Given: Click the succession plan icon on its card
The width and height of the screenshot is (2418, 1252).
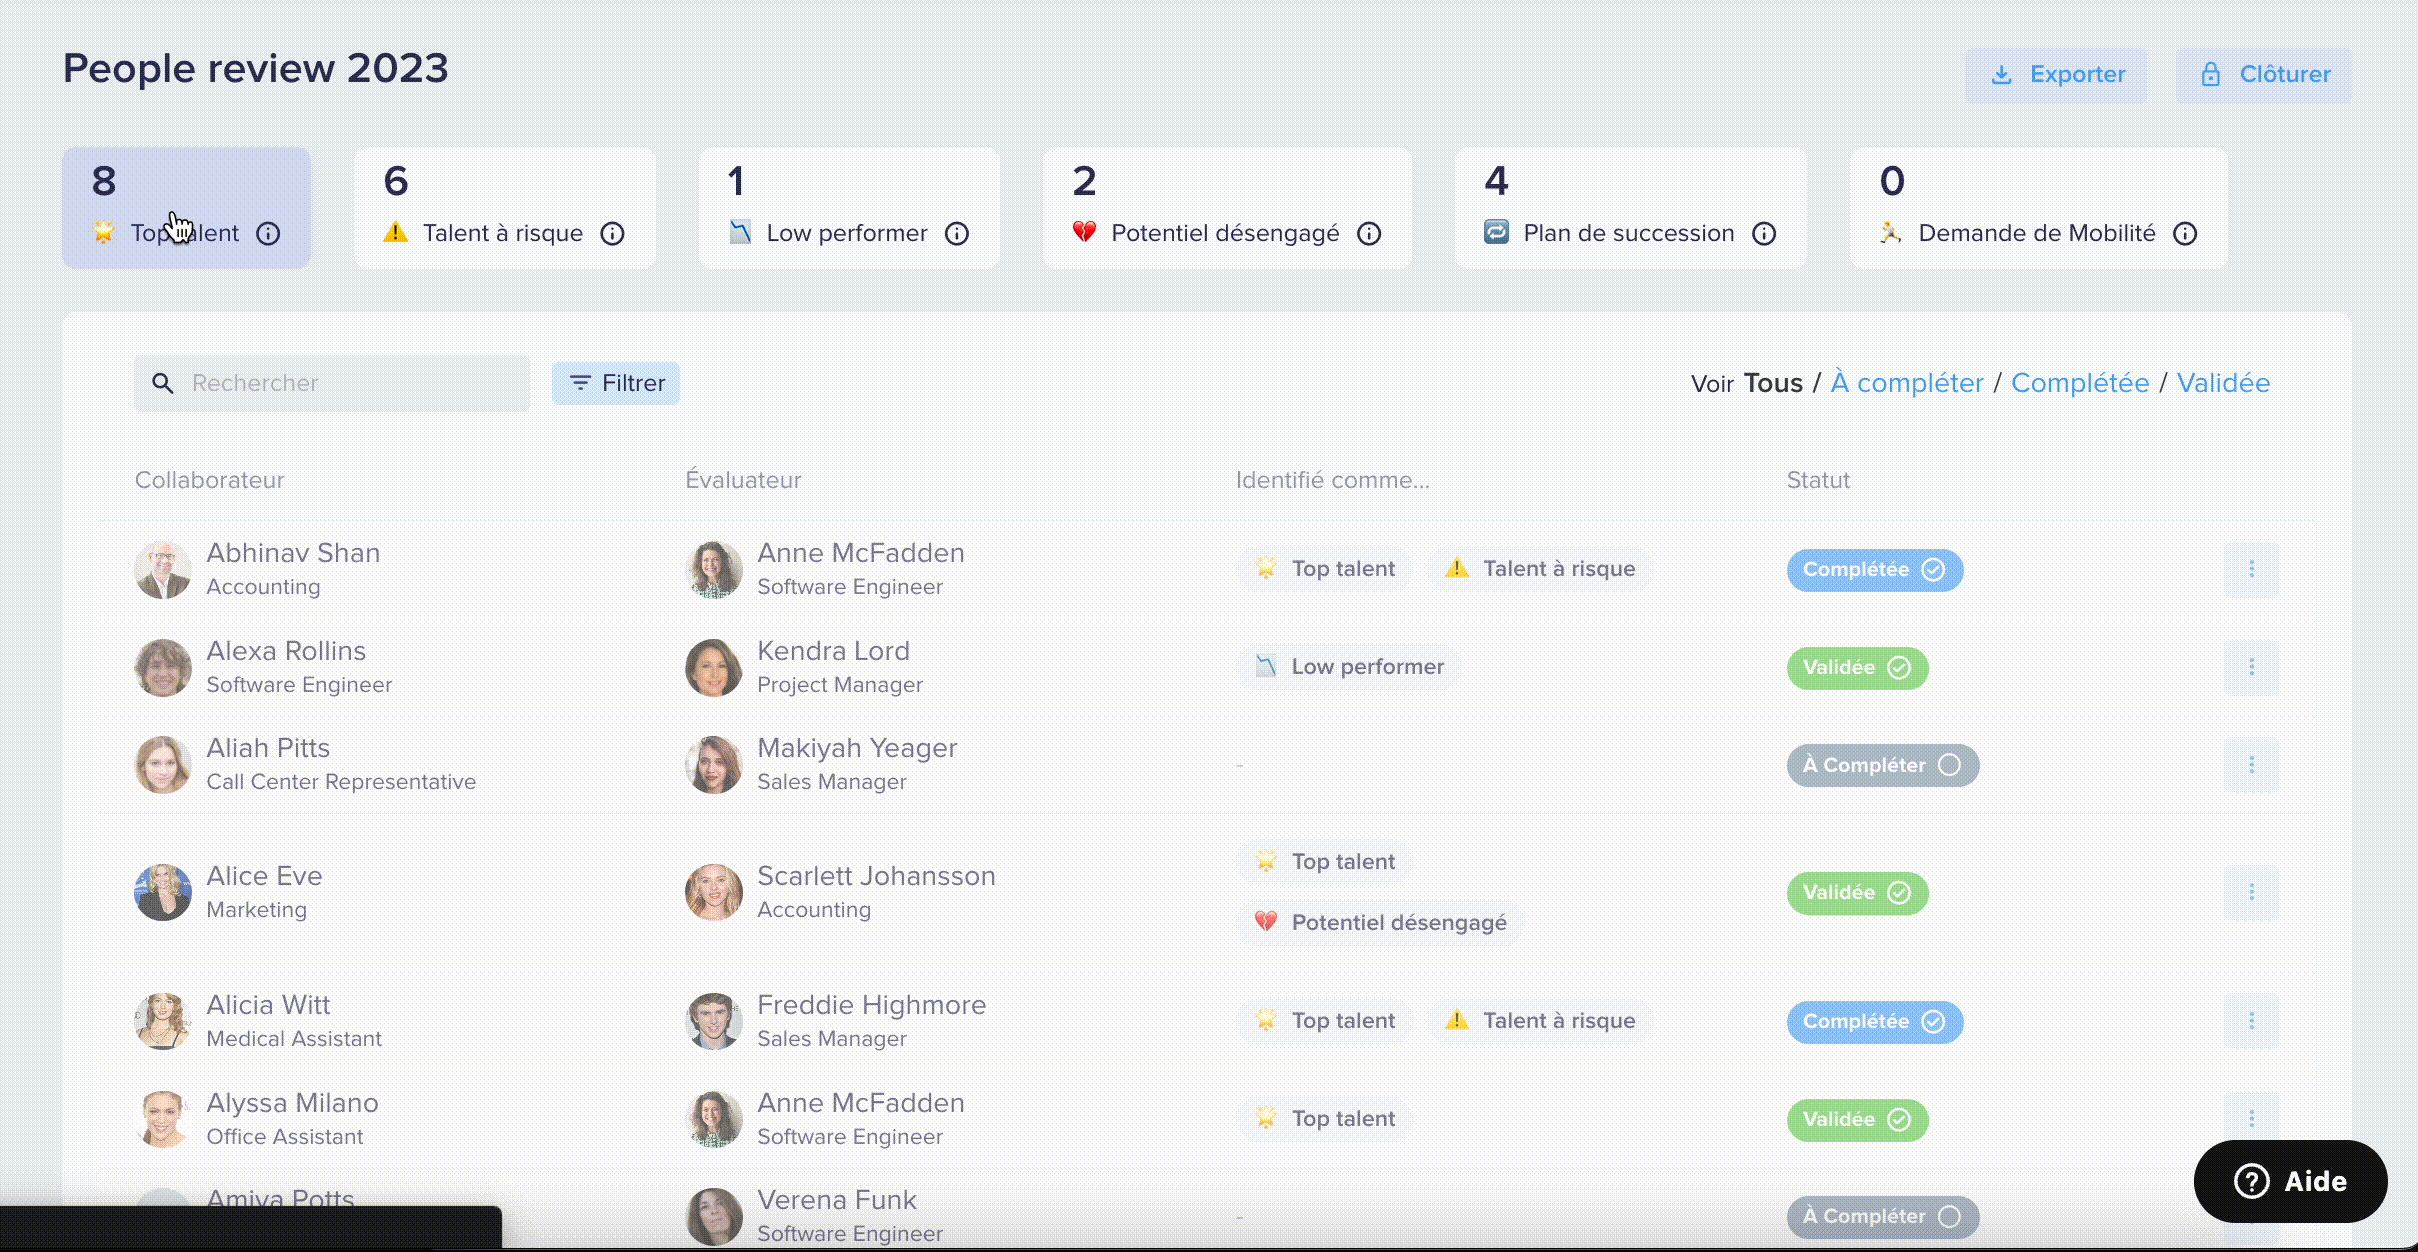Looking at the screenshot, I should pyautogui.click(x=1496, y=232).
